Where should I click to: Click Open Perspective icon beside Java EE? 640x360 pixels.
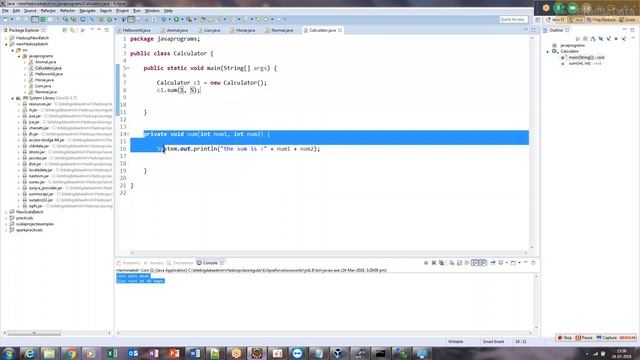(x=538, y=20)
